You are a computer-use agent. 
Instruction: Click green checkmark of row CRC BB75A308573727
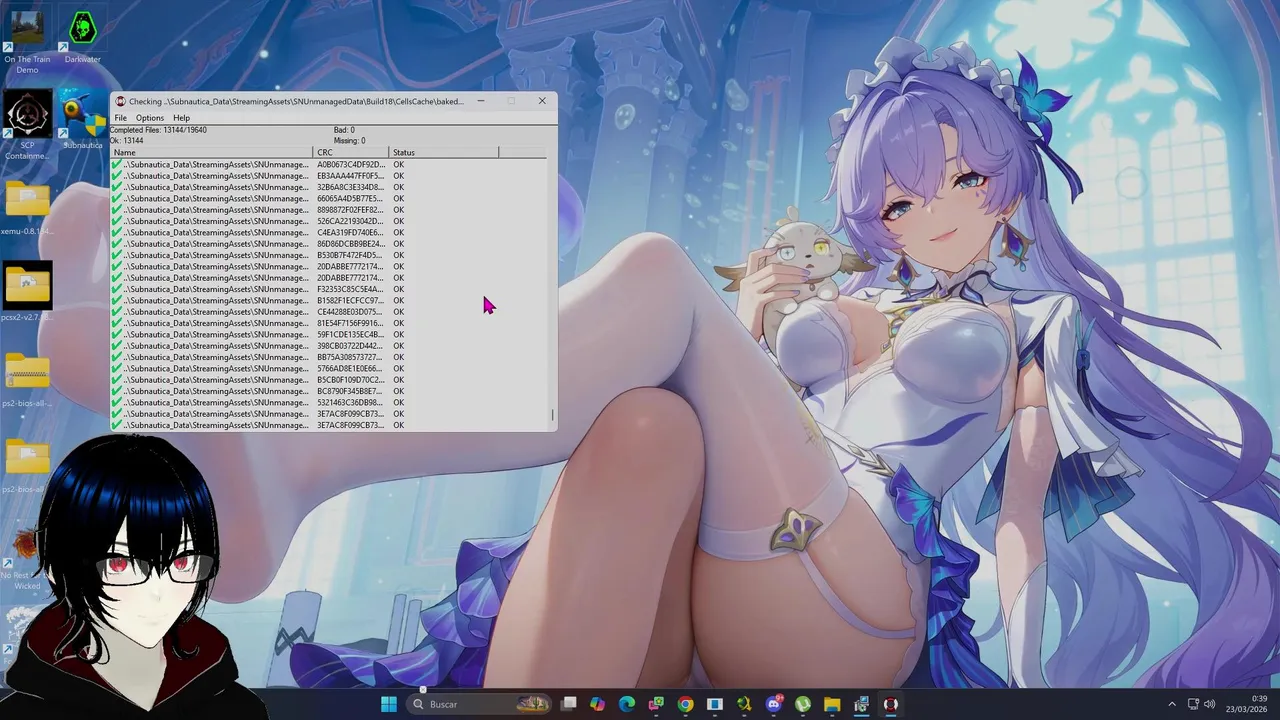pos(117,357)
